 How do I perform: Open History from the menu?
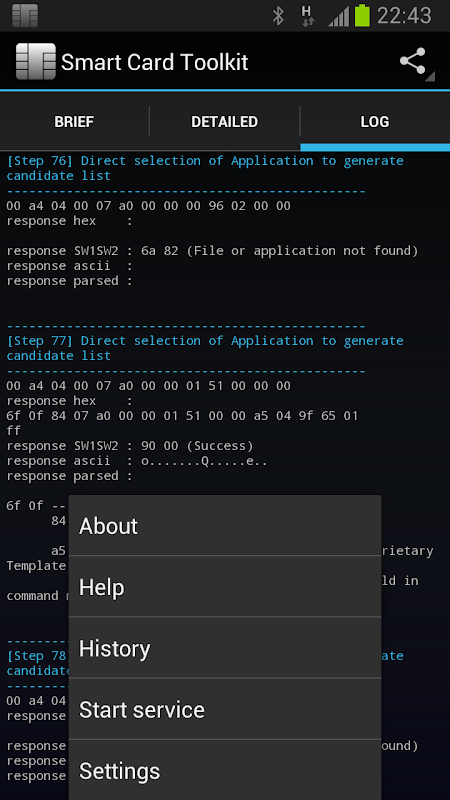click(x=225, y=648)
